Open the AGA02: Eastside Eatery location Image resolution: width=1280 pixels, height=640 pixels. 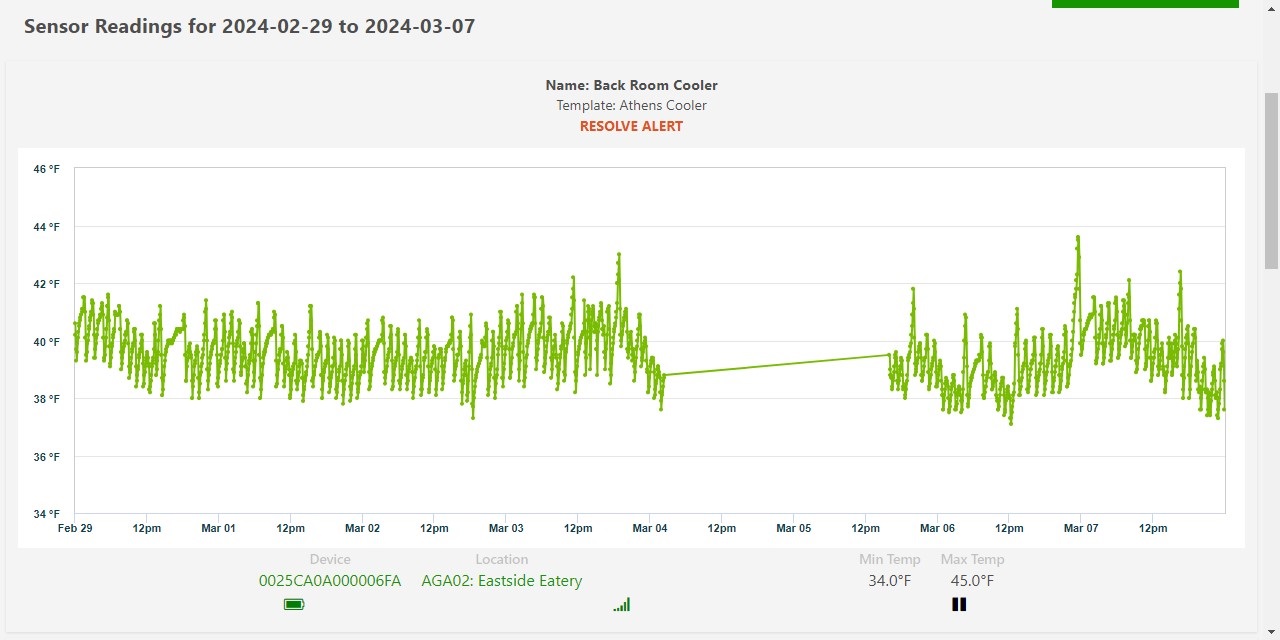point(501,581)
